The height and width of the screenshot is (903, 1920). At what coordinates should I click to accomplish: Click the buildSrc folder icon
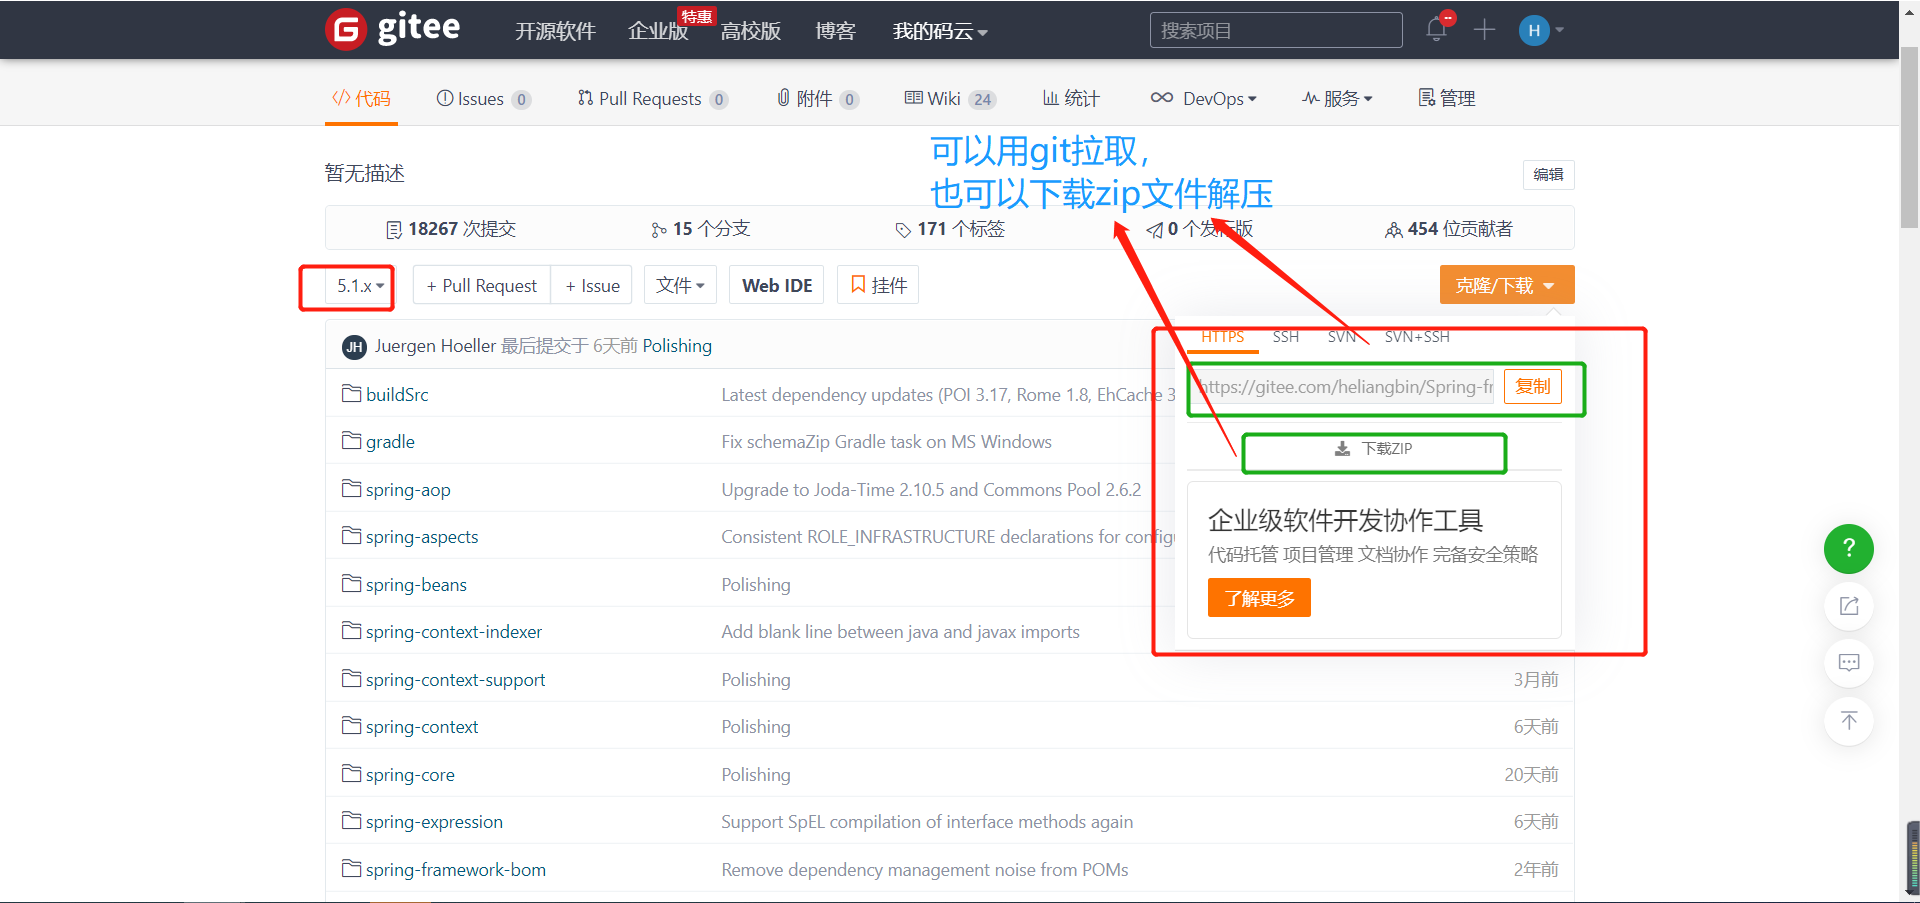click(351, 393)
